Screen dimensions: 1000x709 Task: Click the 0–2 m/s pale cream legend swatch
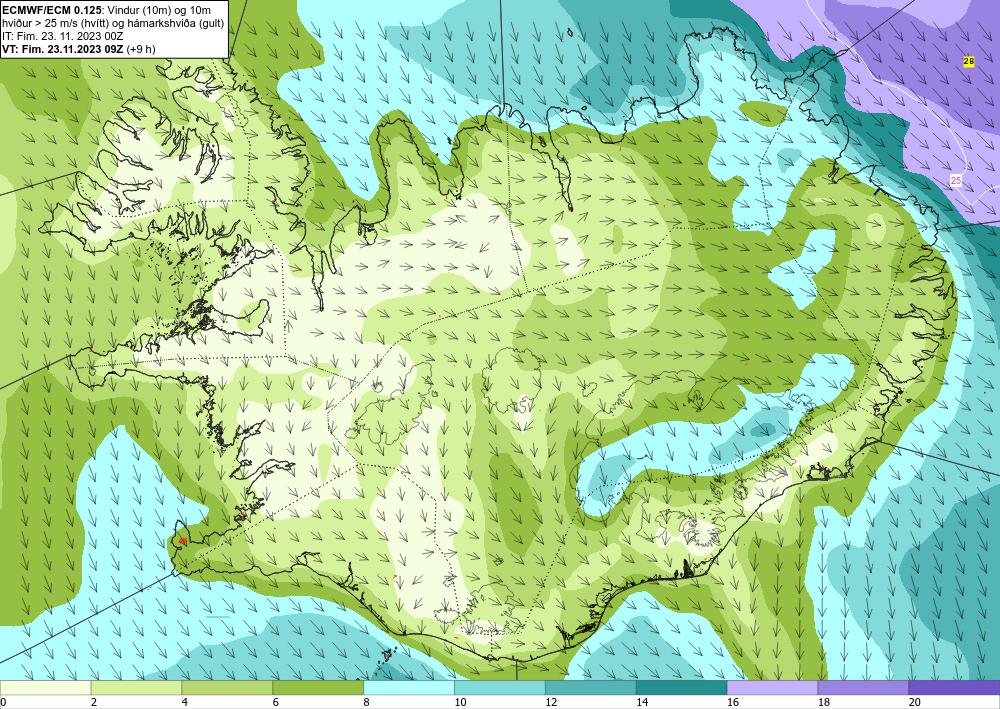point(45,688)
